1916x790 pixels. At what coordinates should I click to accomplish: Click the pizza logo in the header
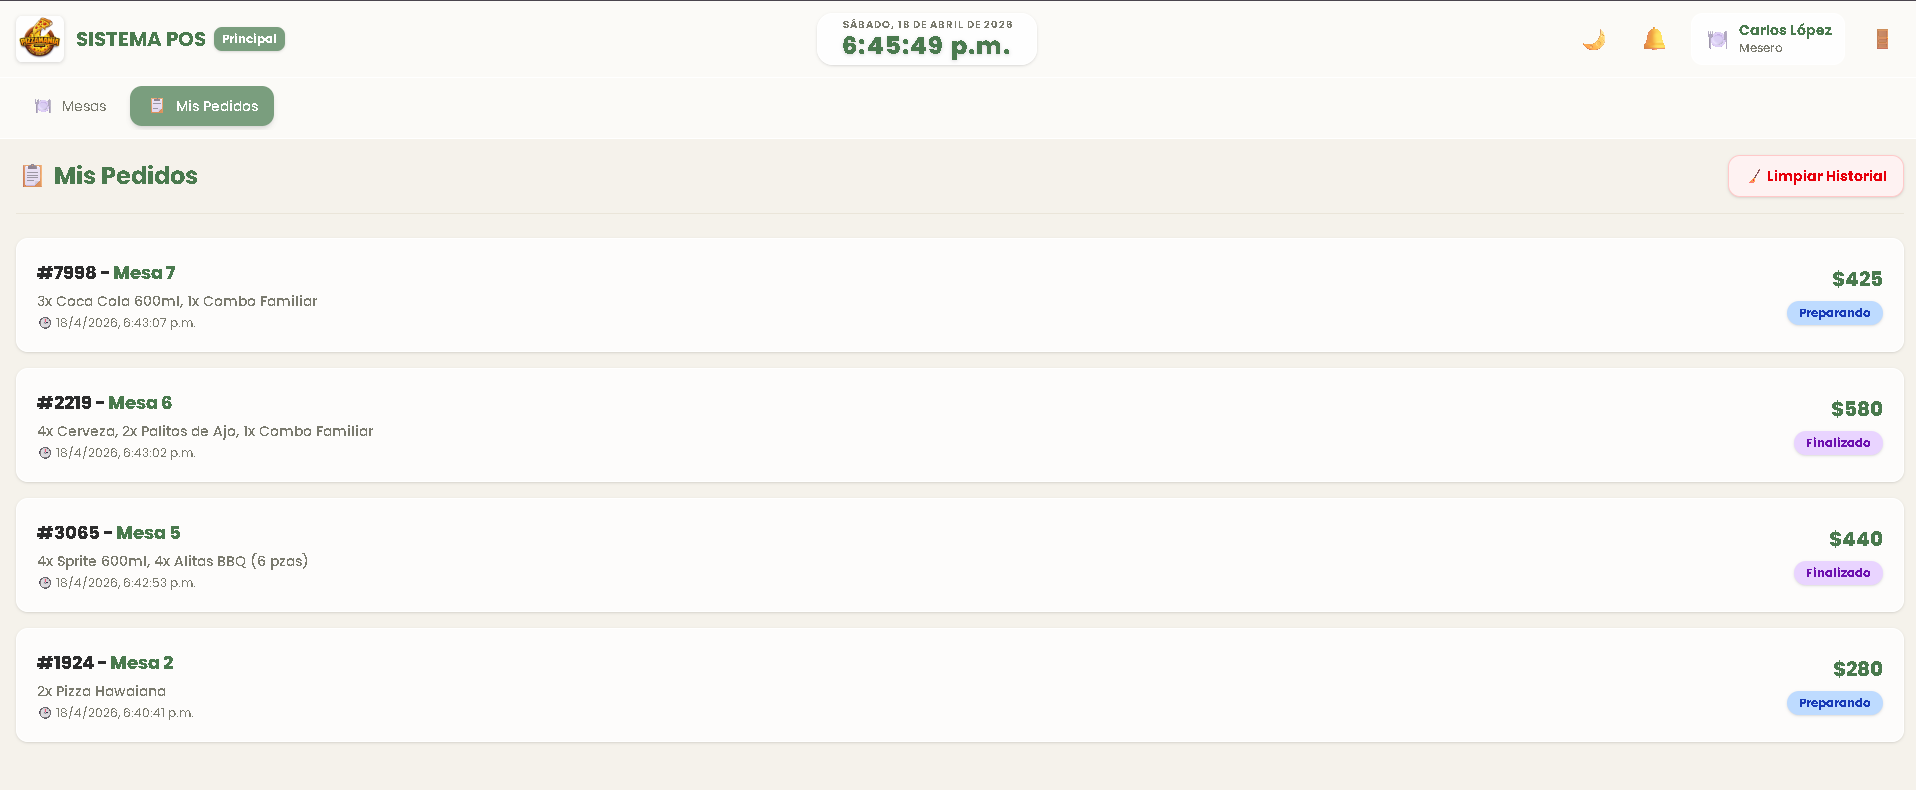[40, 39]
